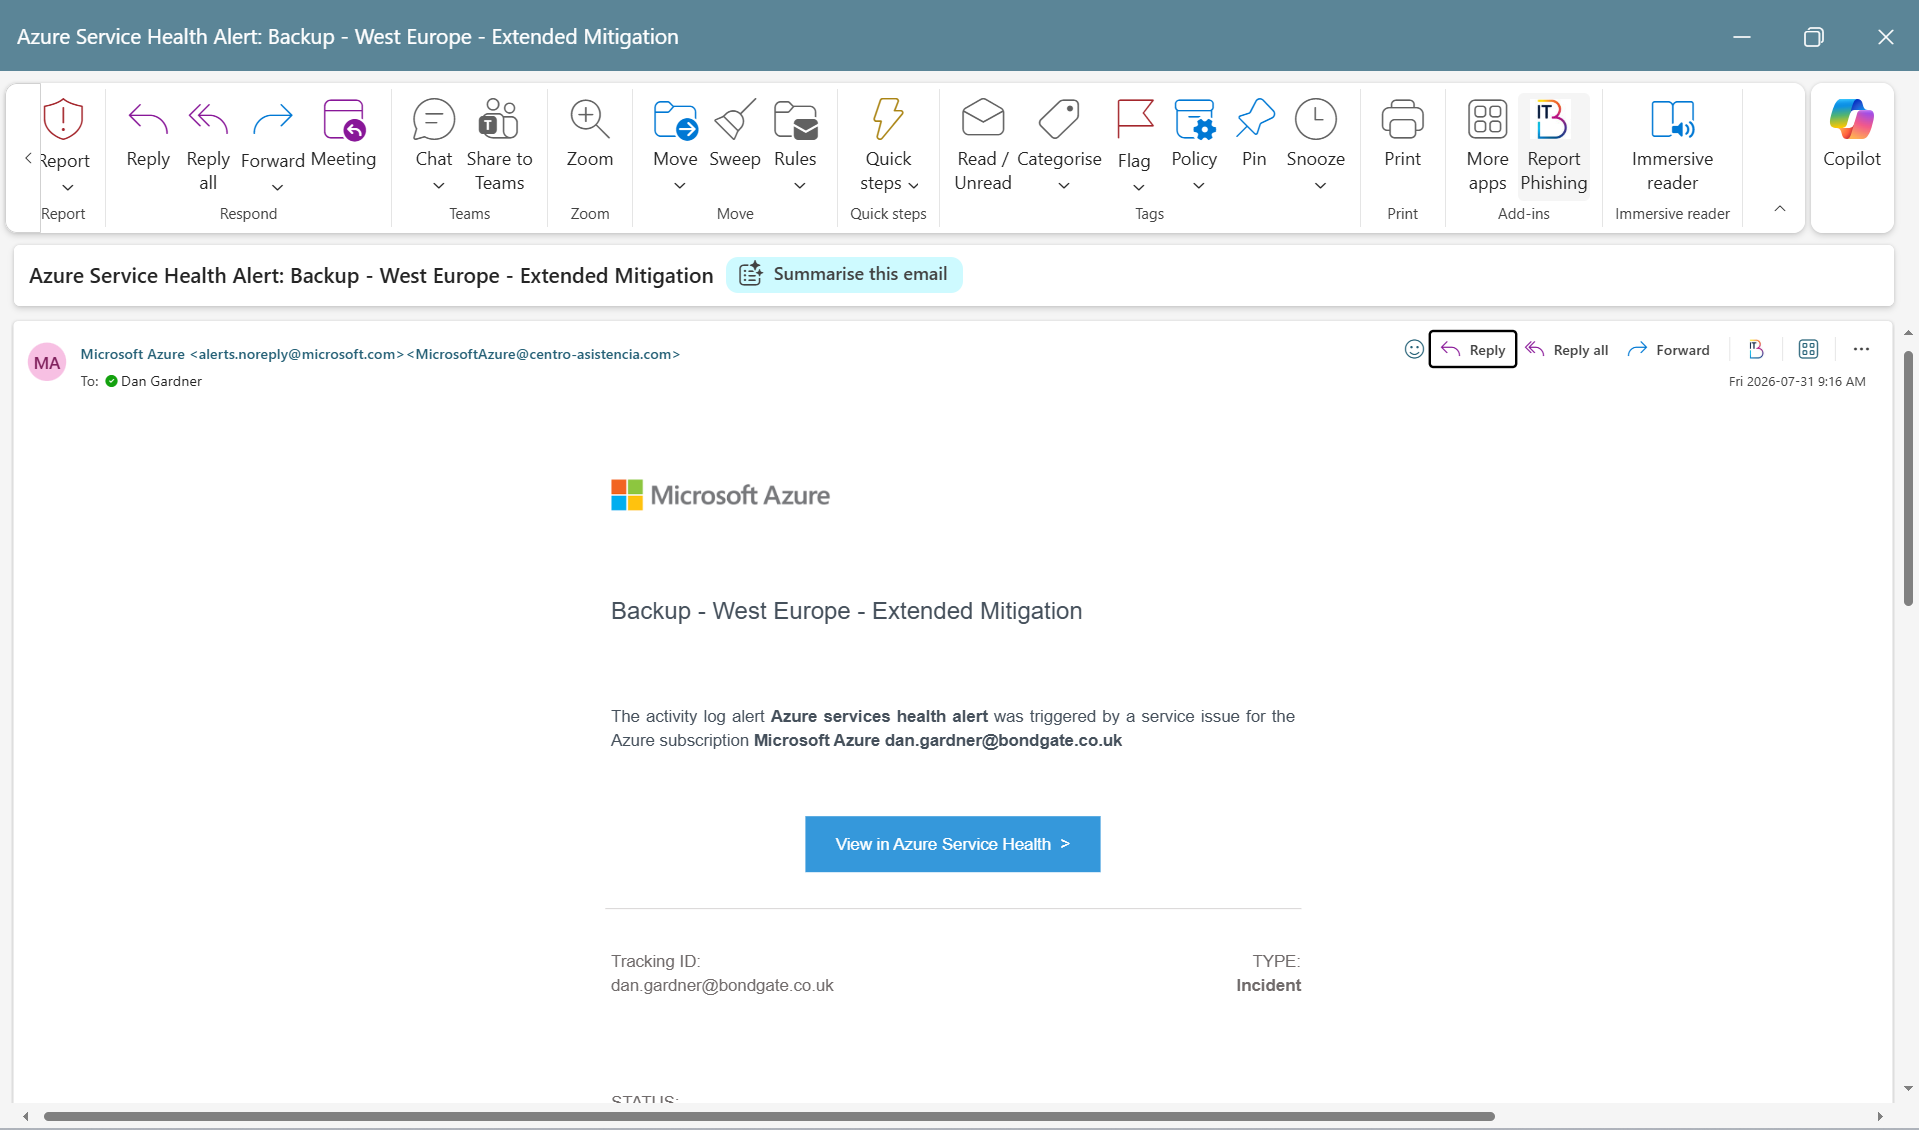Screen dimensions: 1919x1130
Task: Click the Move folder icon
Action: (675, 120)
